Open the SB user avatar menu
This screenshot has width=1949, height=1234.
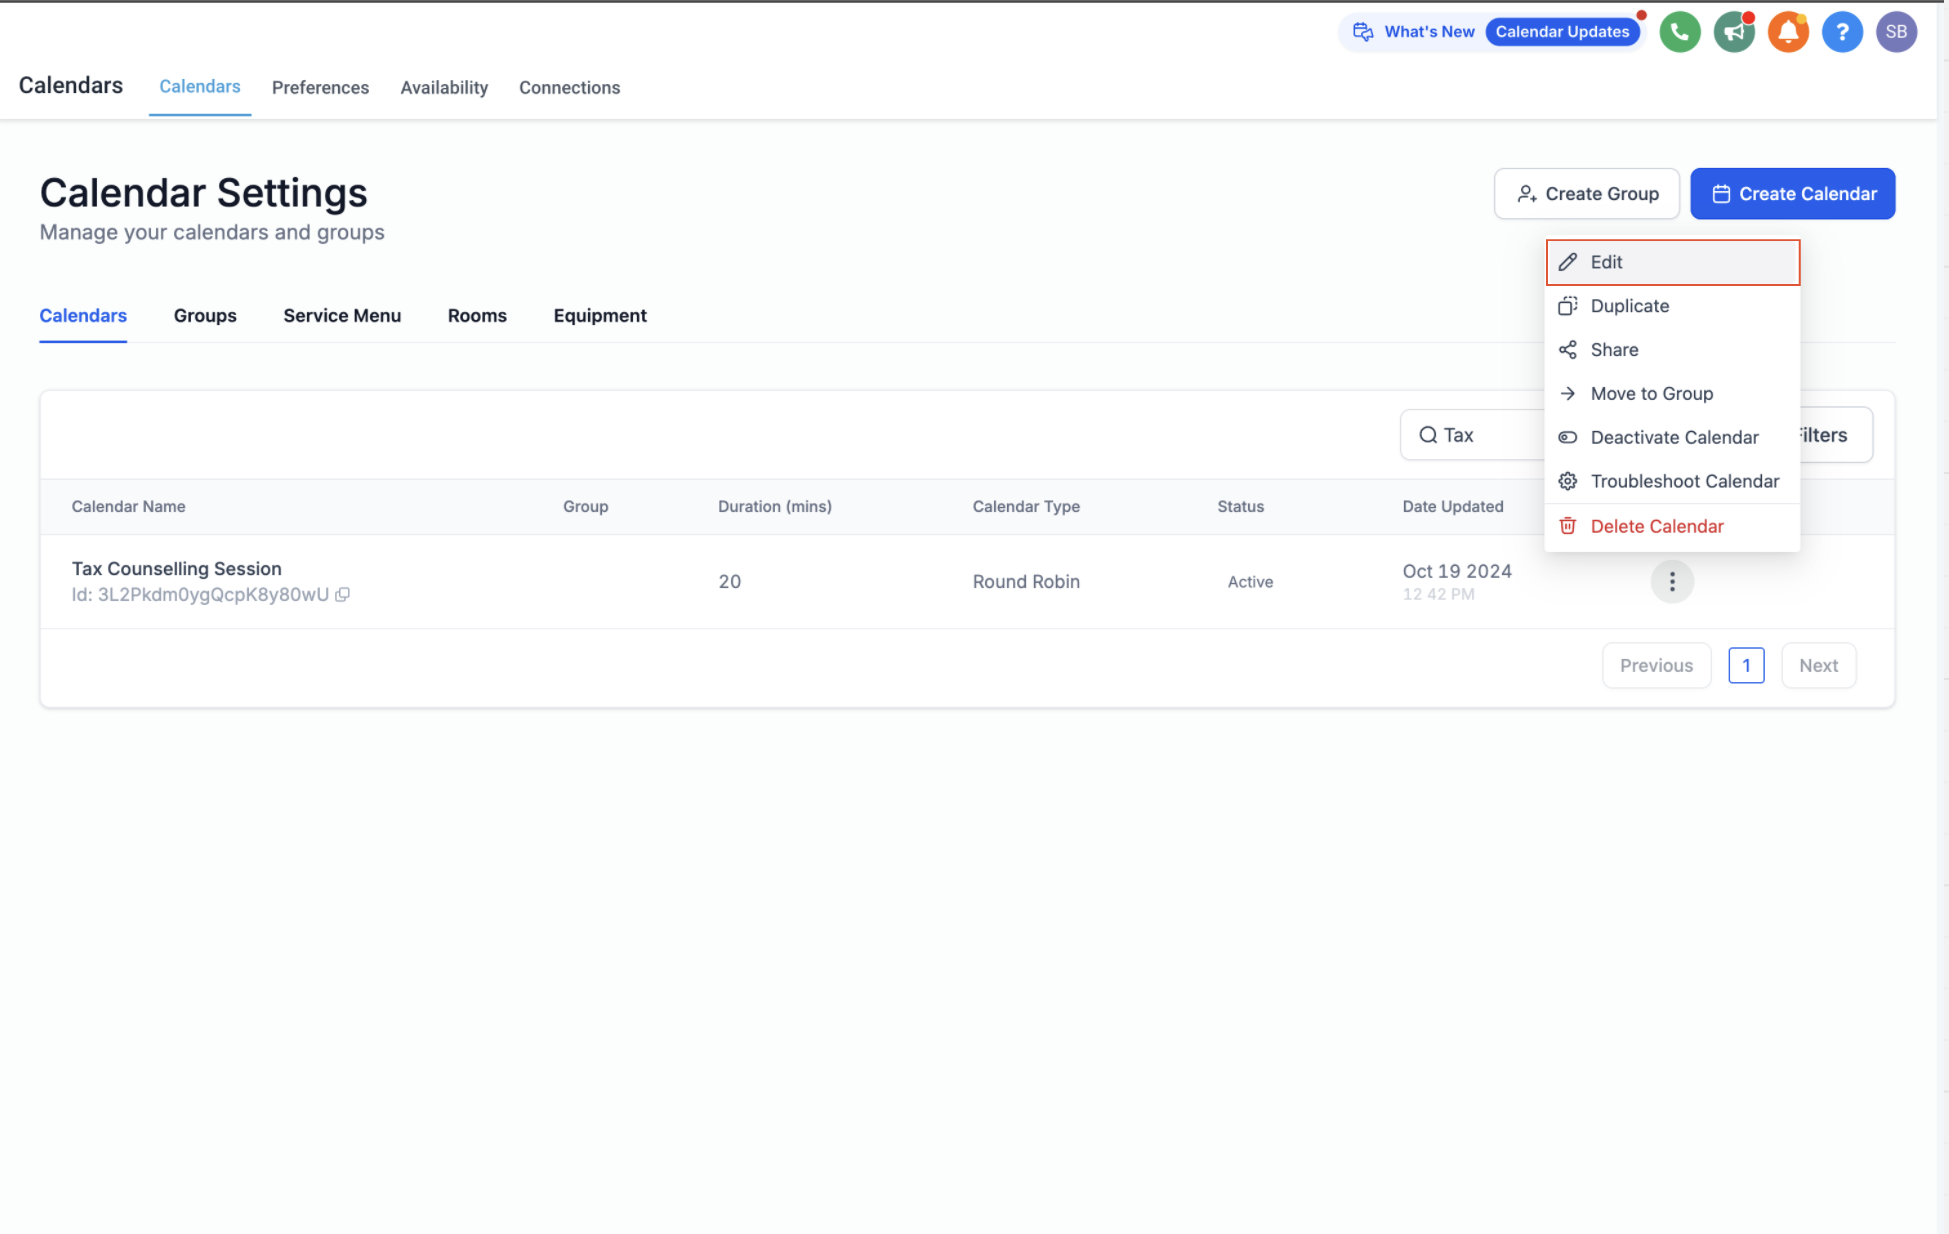tap(1896, 32)
